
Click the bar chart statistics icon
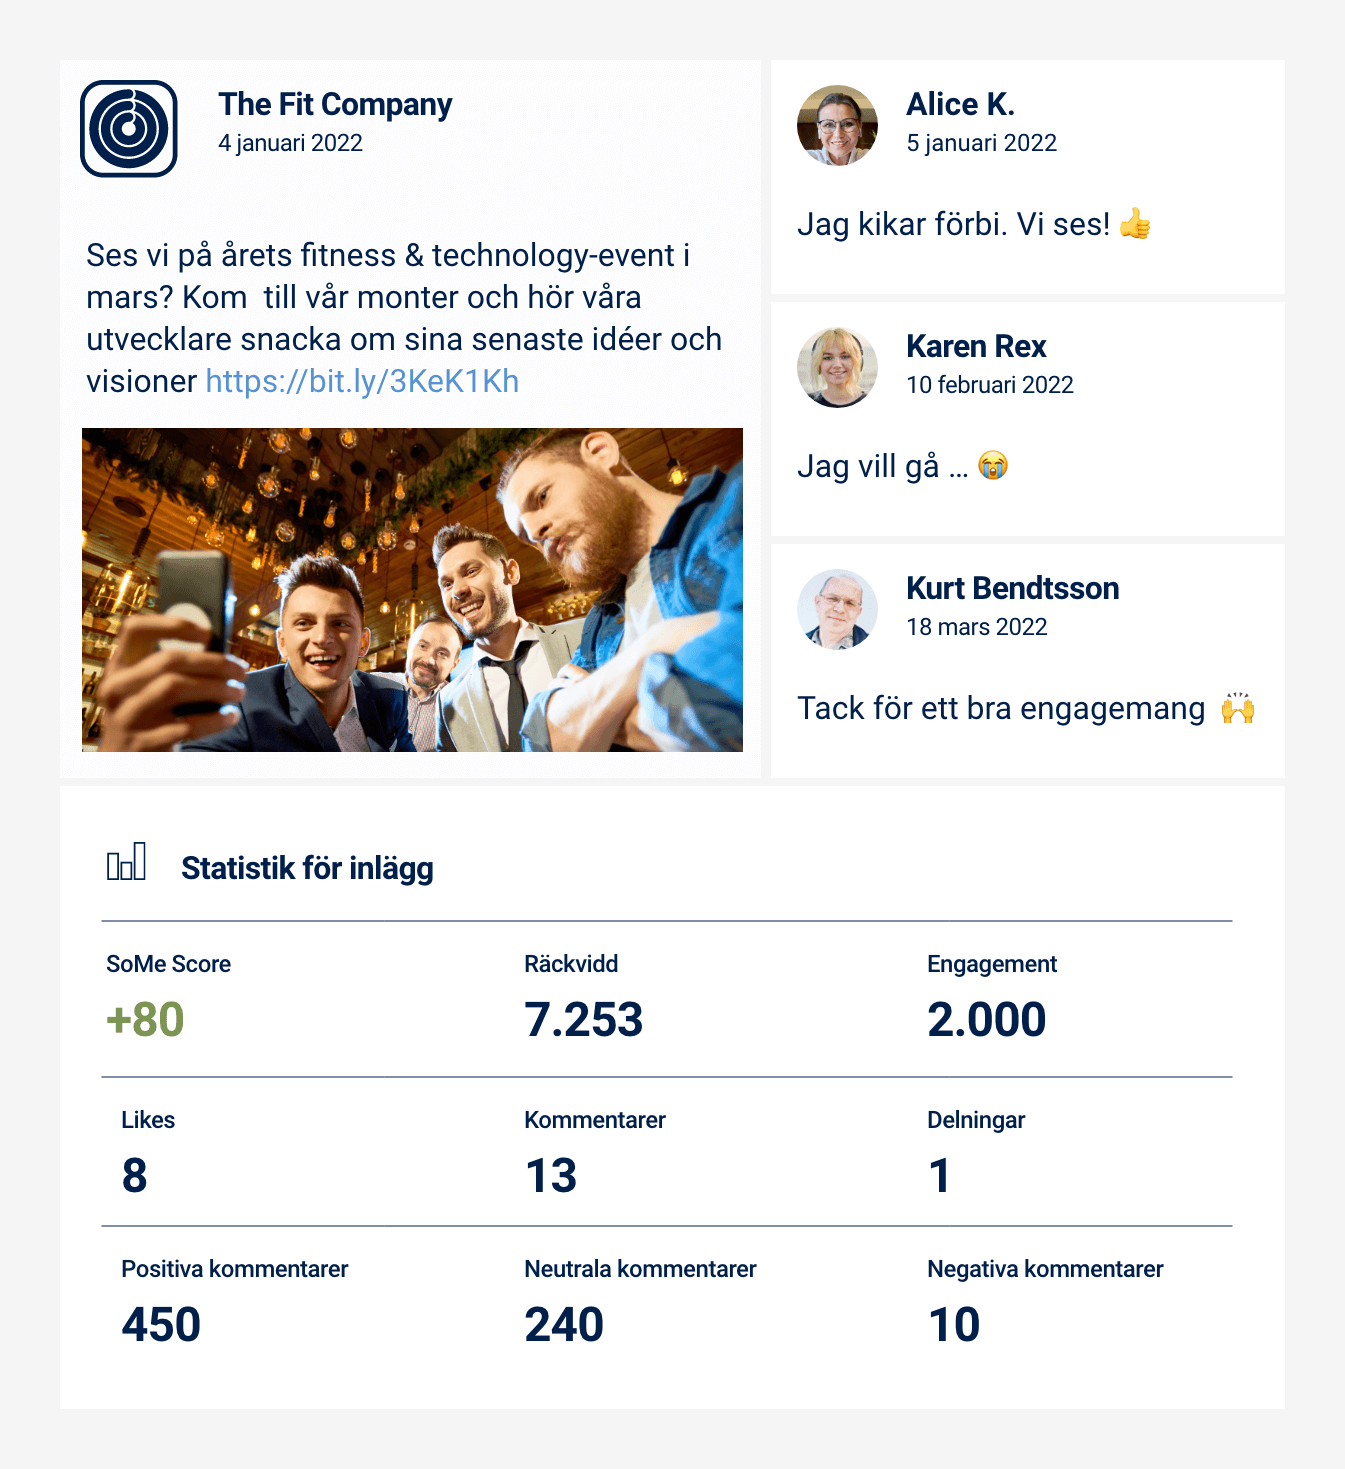(x=127, y=861)
